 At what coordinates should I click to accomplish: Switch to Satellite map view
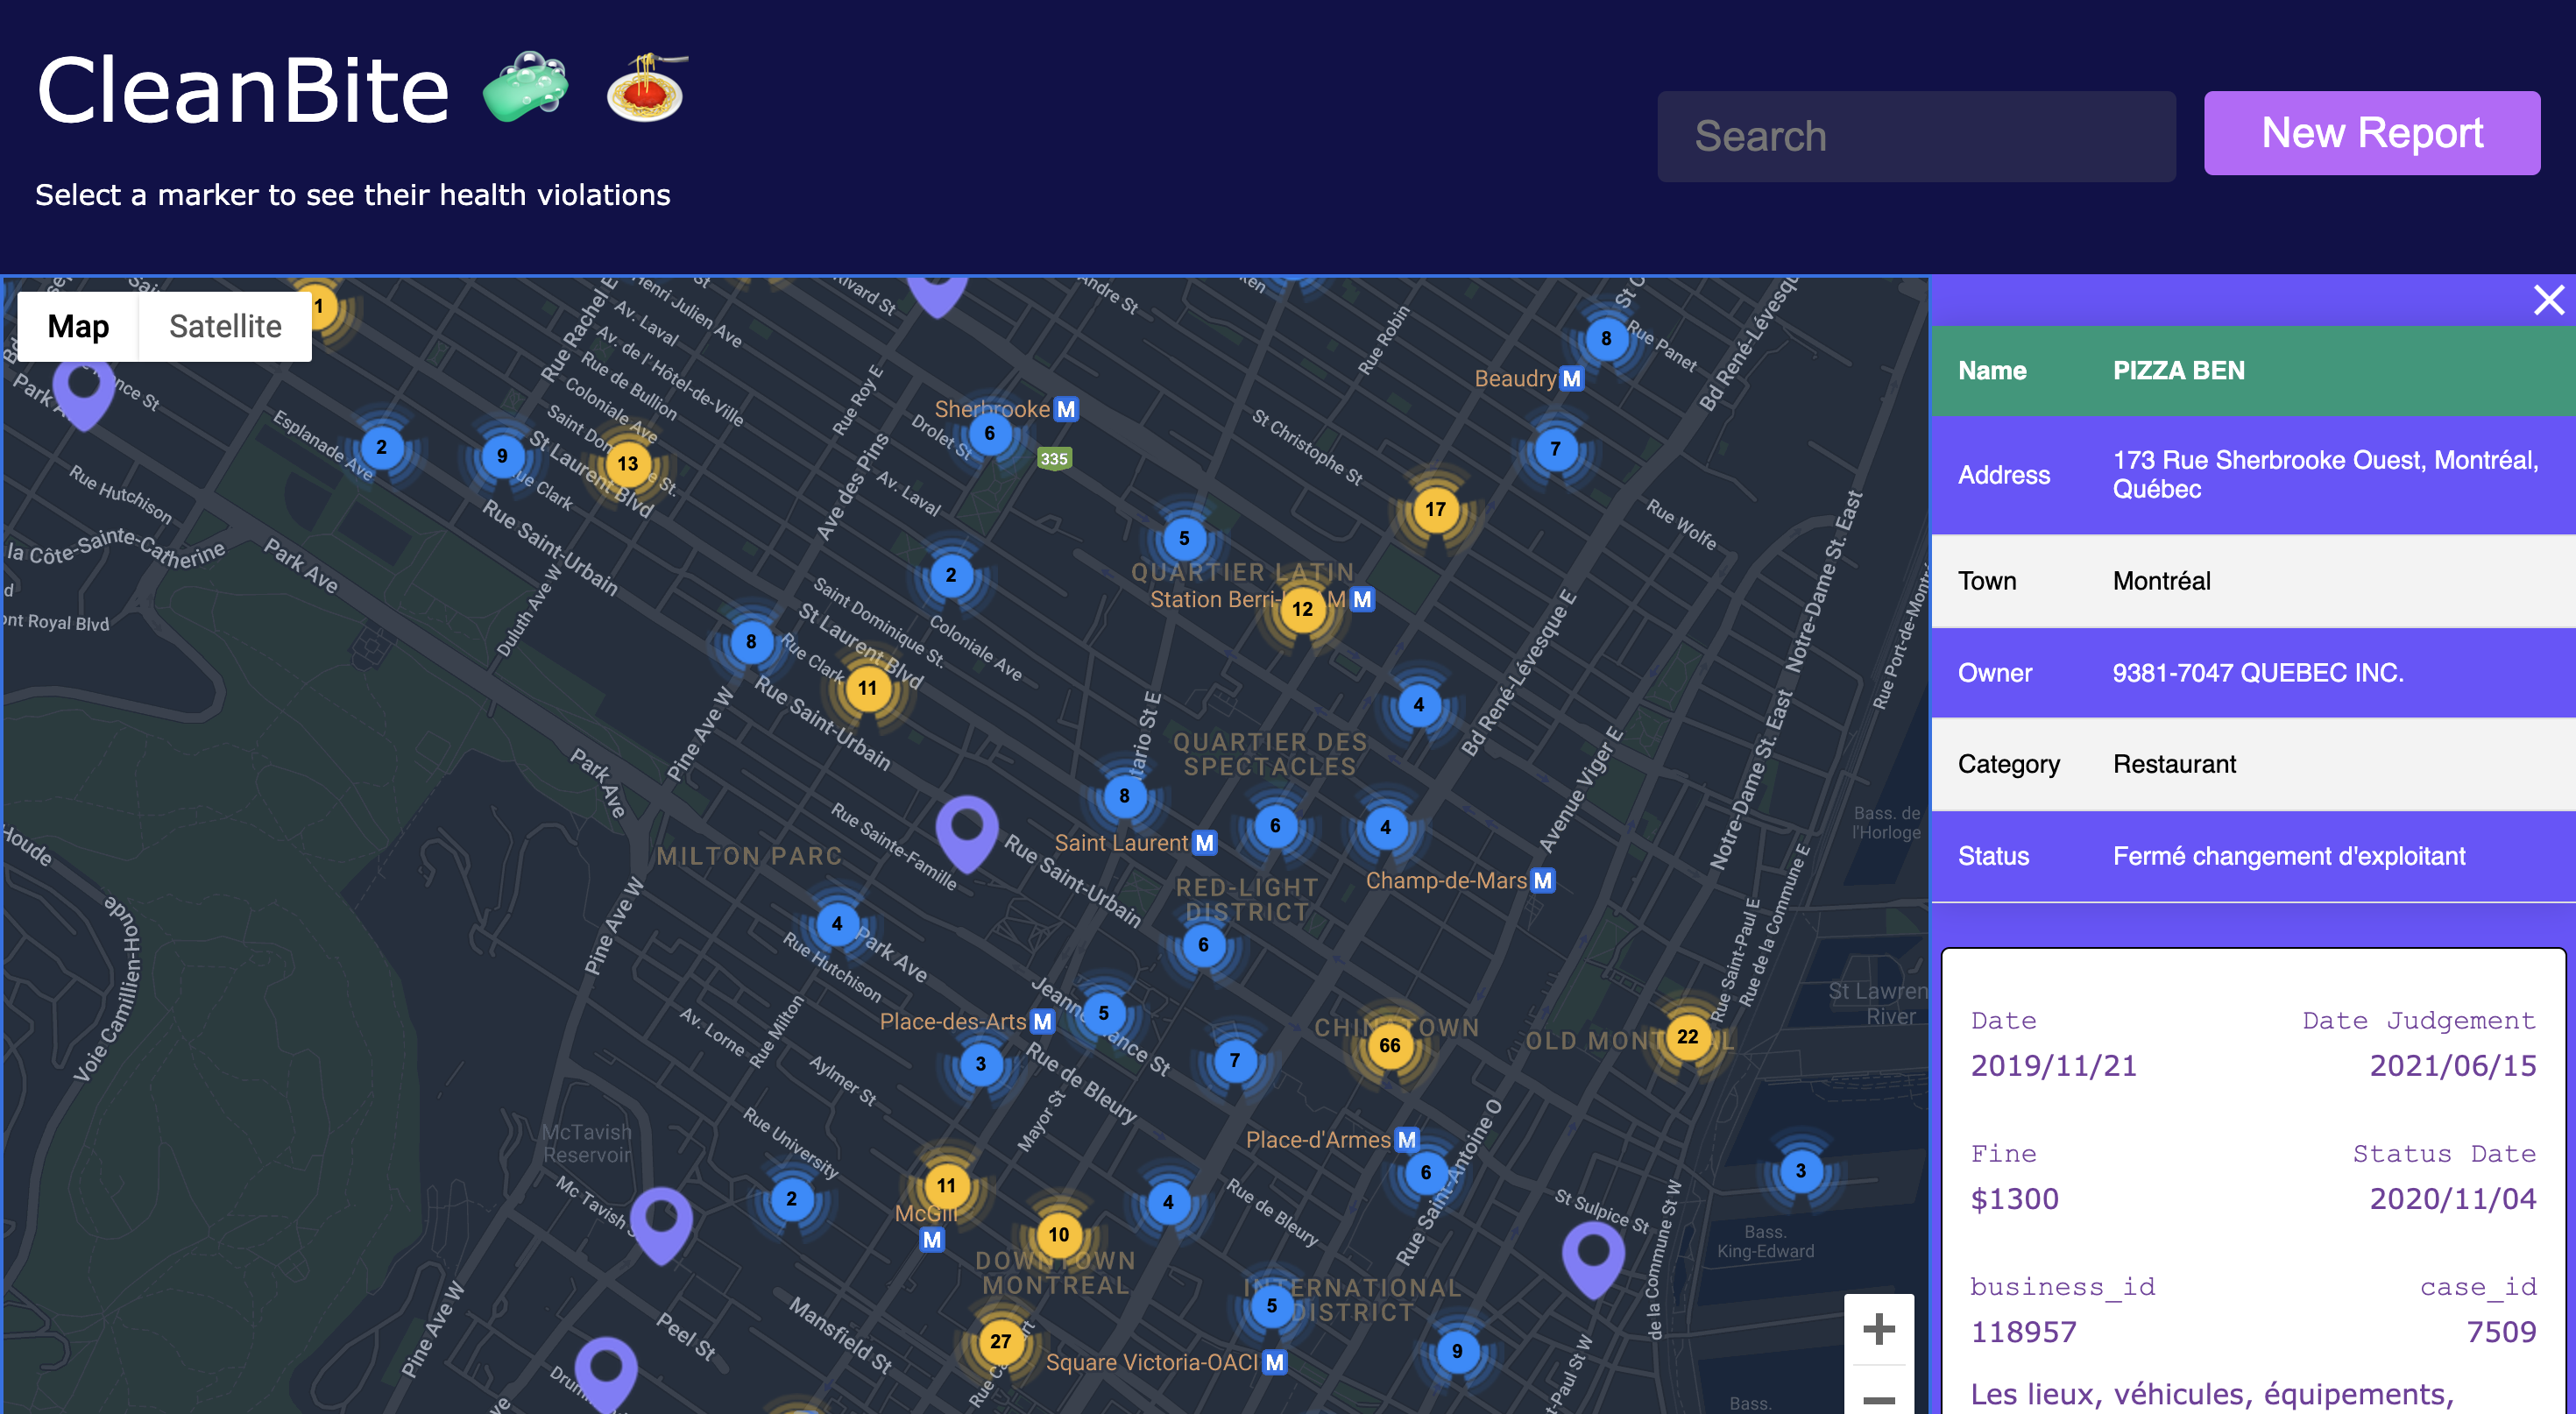point(225,326)
